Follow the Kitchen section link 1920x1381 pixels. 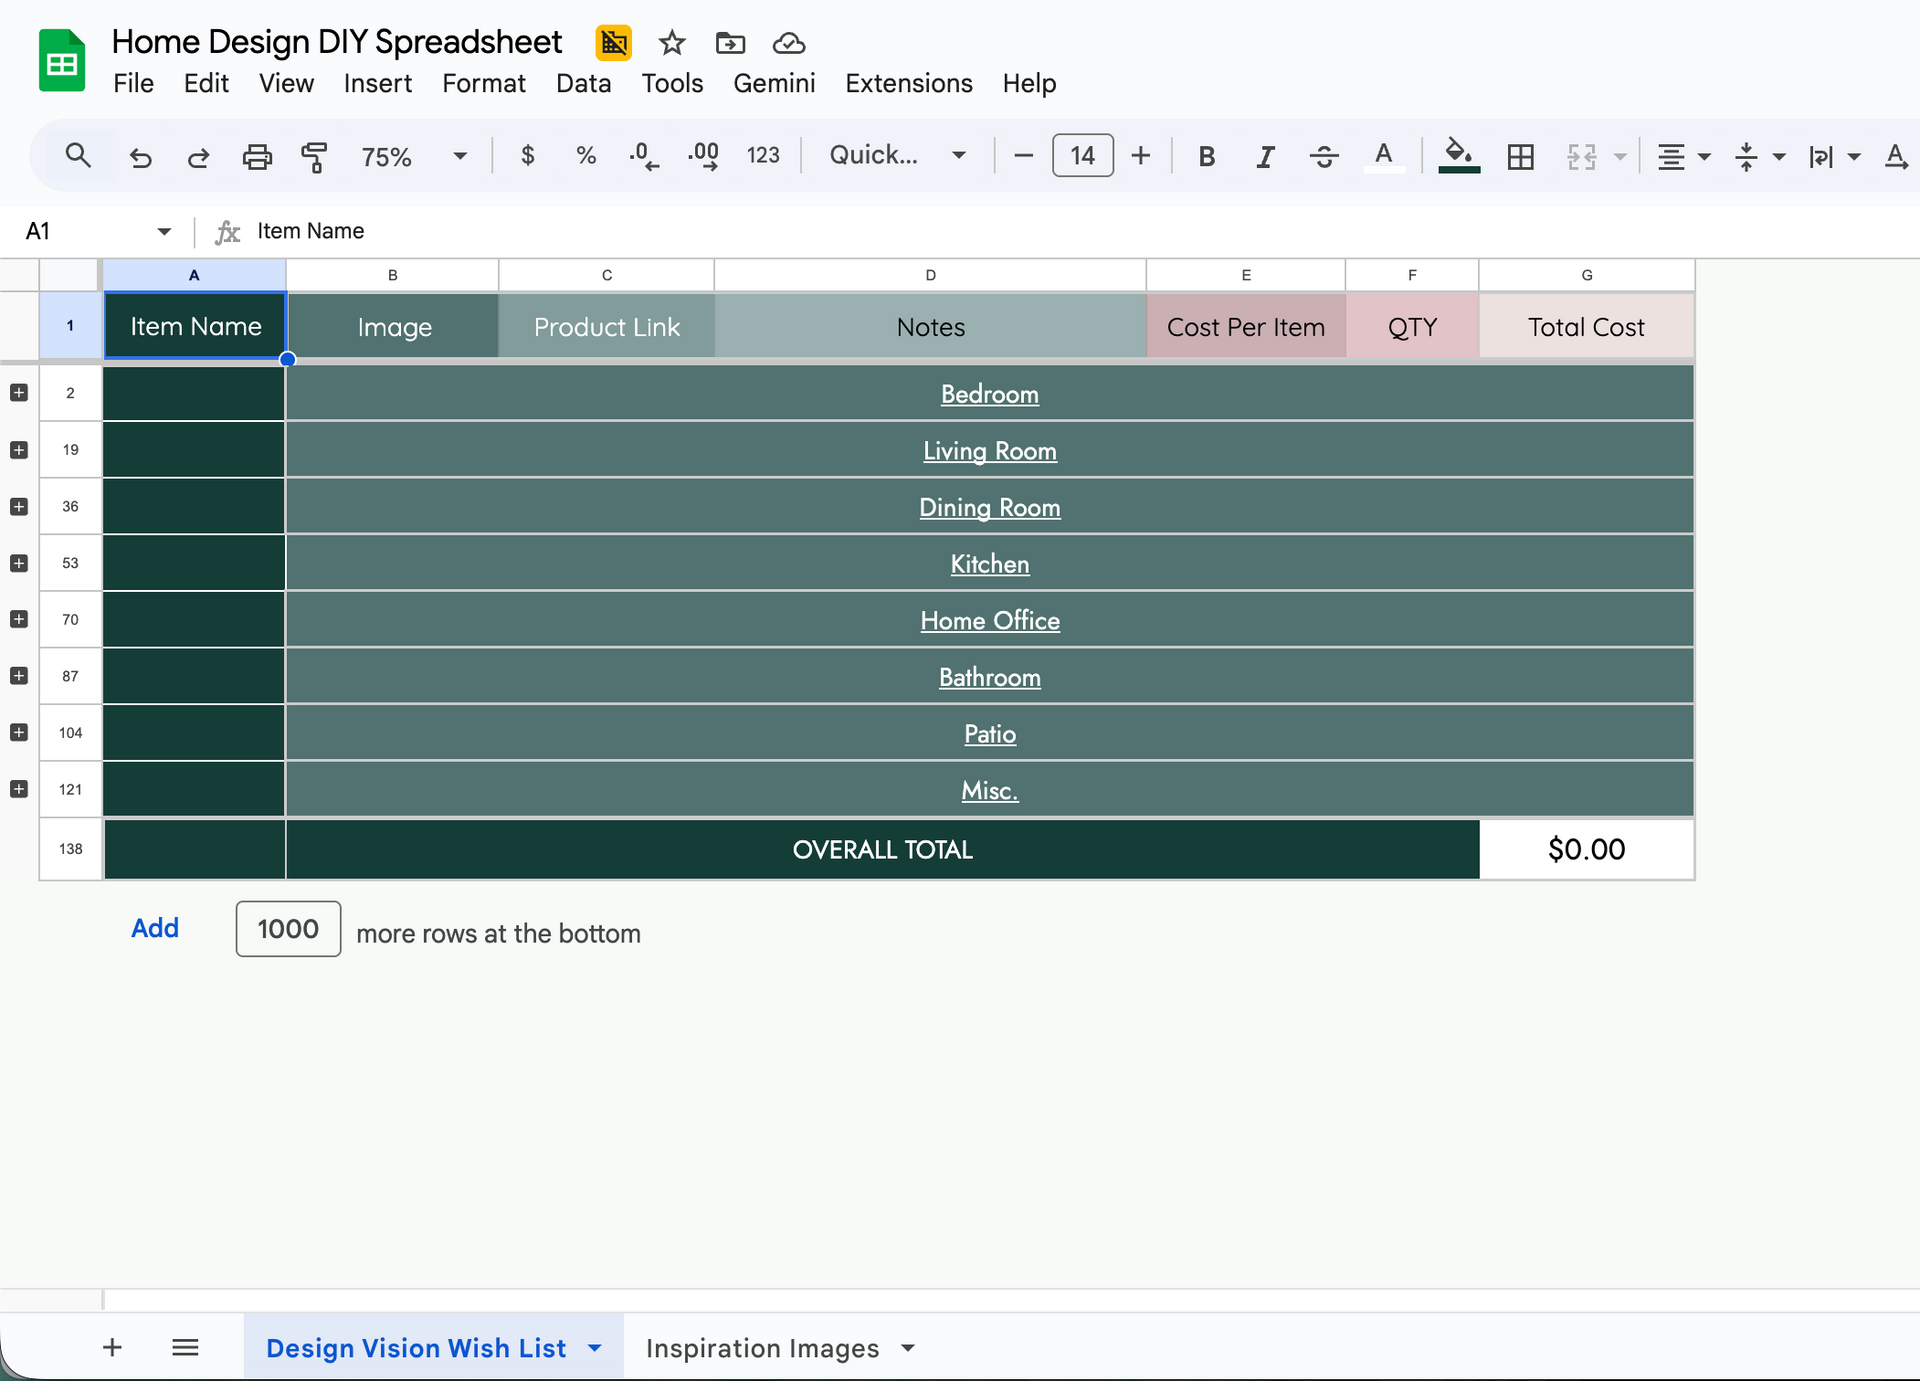pyautogui.click(x=989, y=563)
